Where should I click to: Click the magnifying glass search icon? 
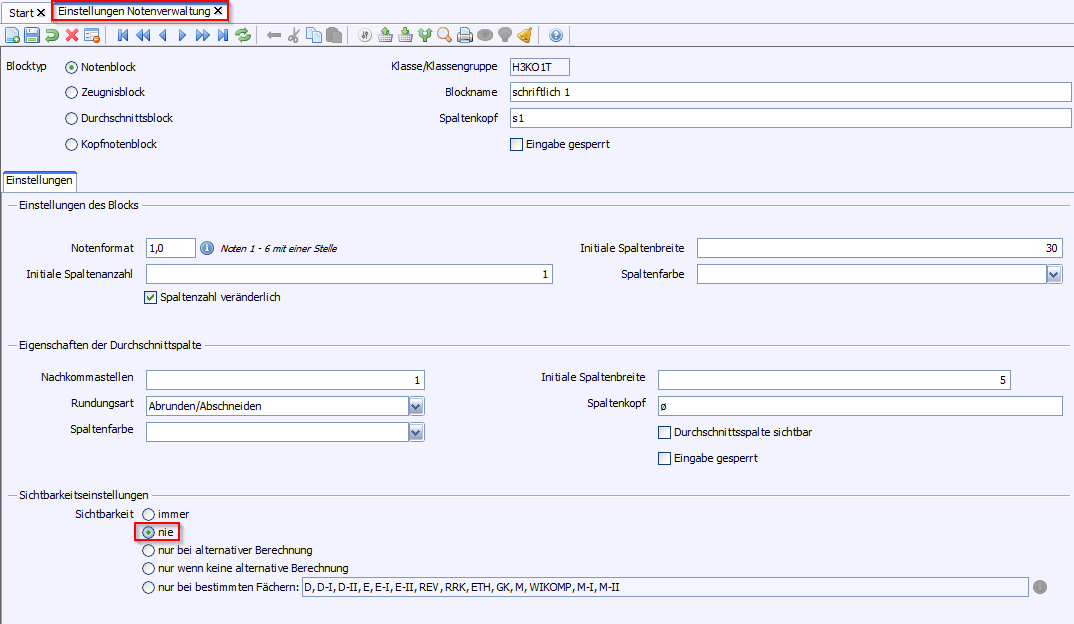click(x=444, y=36)
